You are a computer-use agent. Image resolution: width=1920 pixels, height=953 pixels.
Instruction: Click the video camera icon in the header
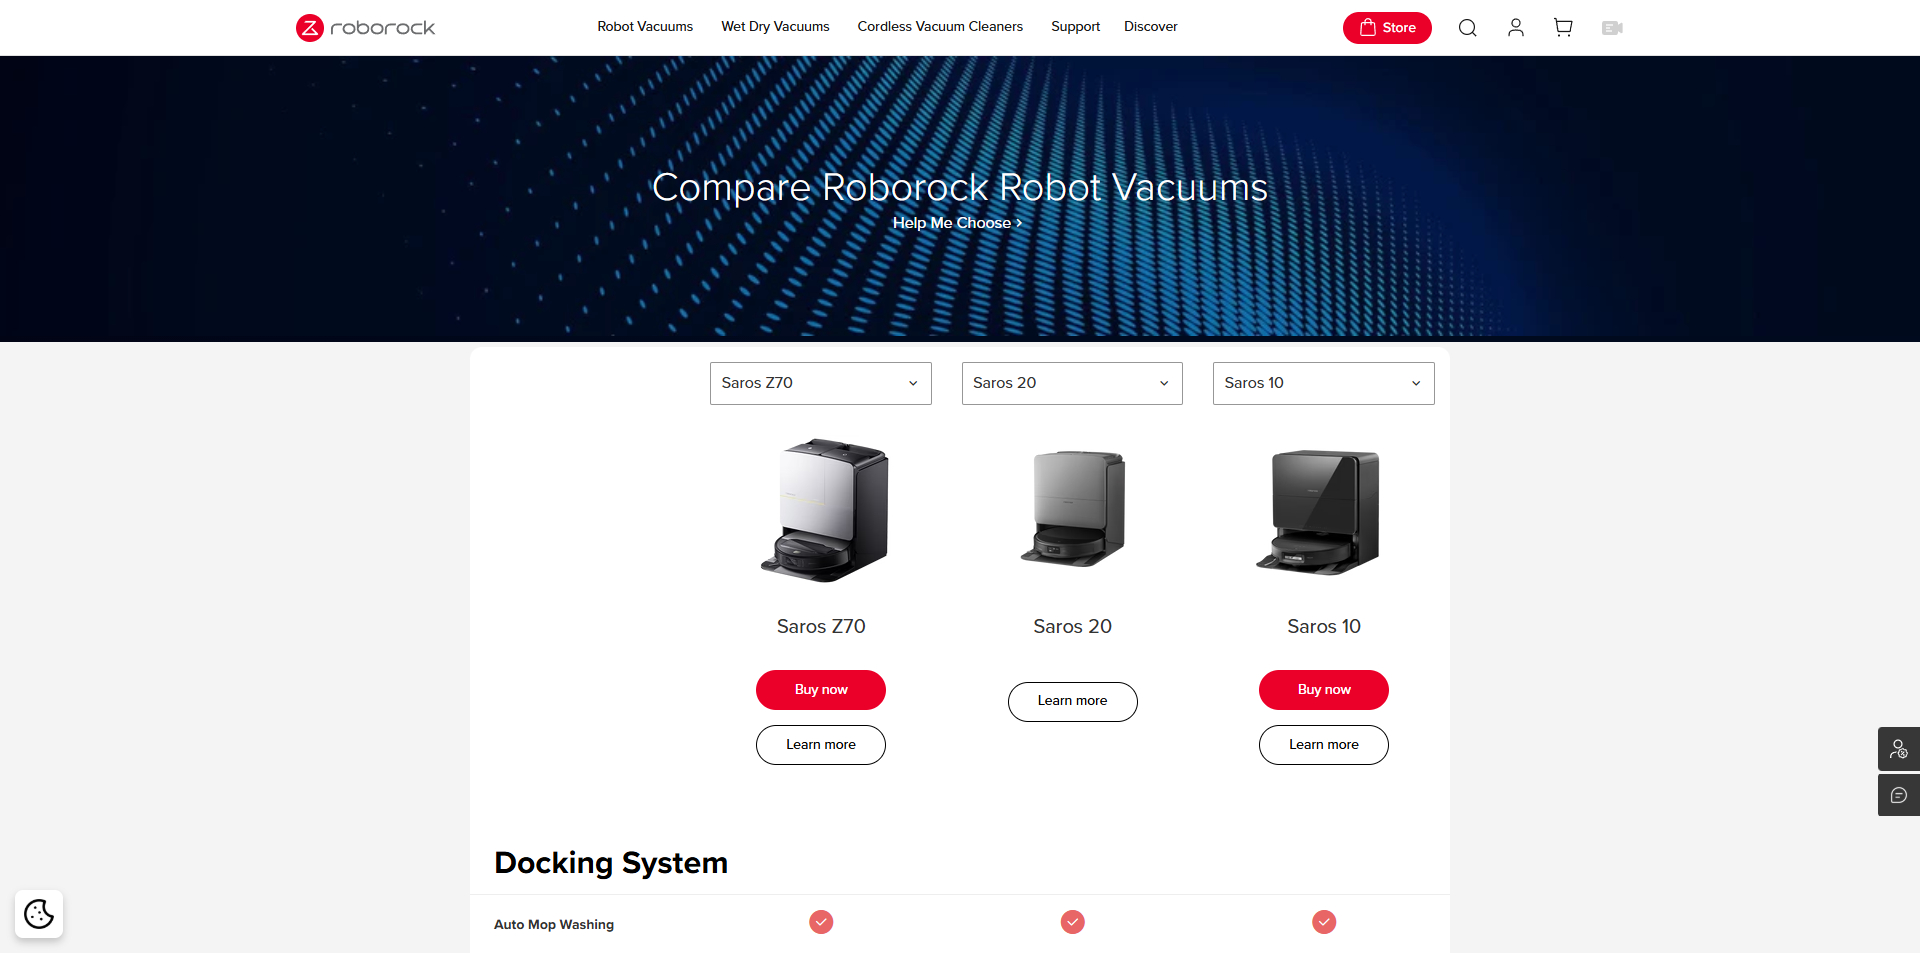1611,27
